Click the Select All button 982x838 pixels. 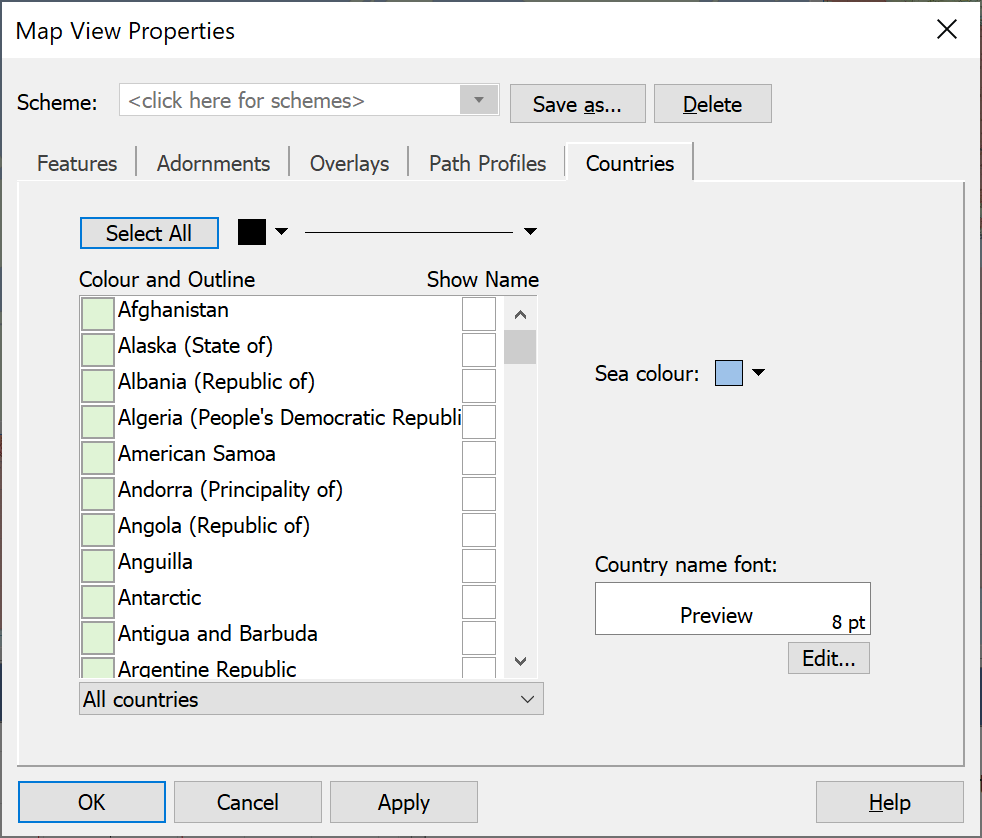click(x=149, y=233)
